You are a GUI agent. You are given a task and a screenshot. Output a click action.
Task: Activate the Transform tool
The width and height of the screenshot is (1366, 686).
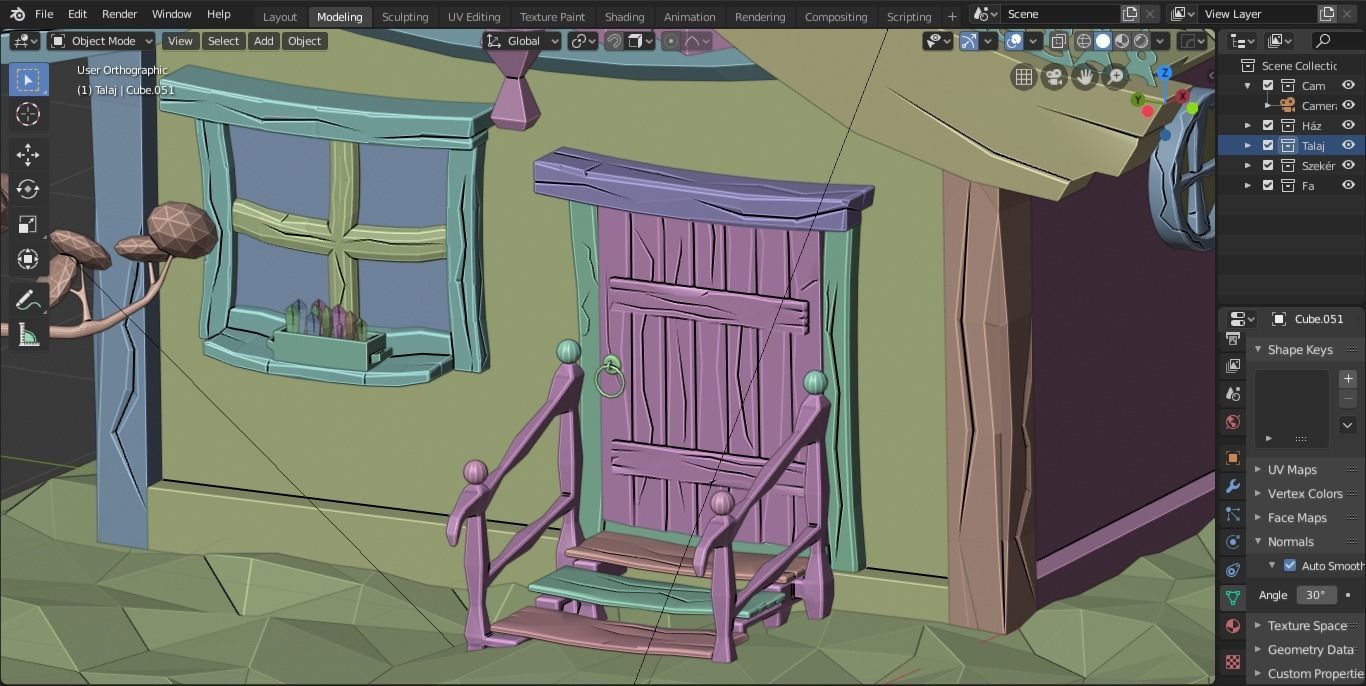click(28, 259)
